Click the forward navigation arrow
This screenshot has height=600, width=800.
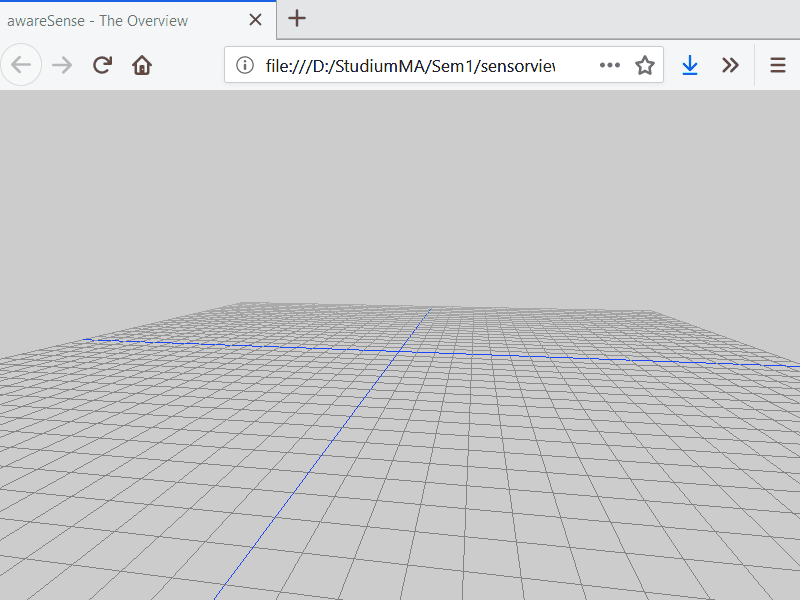click(62, 66)
